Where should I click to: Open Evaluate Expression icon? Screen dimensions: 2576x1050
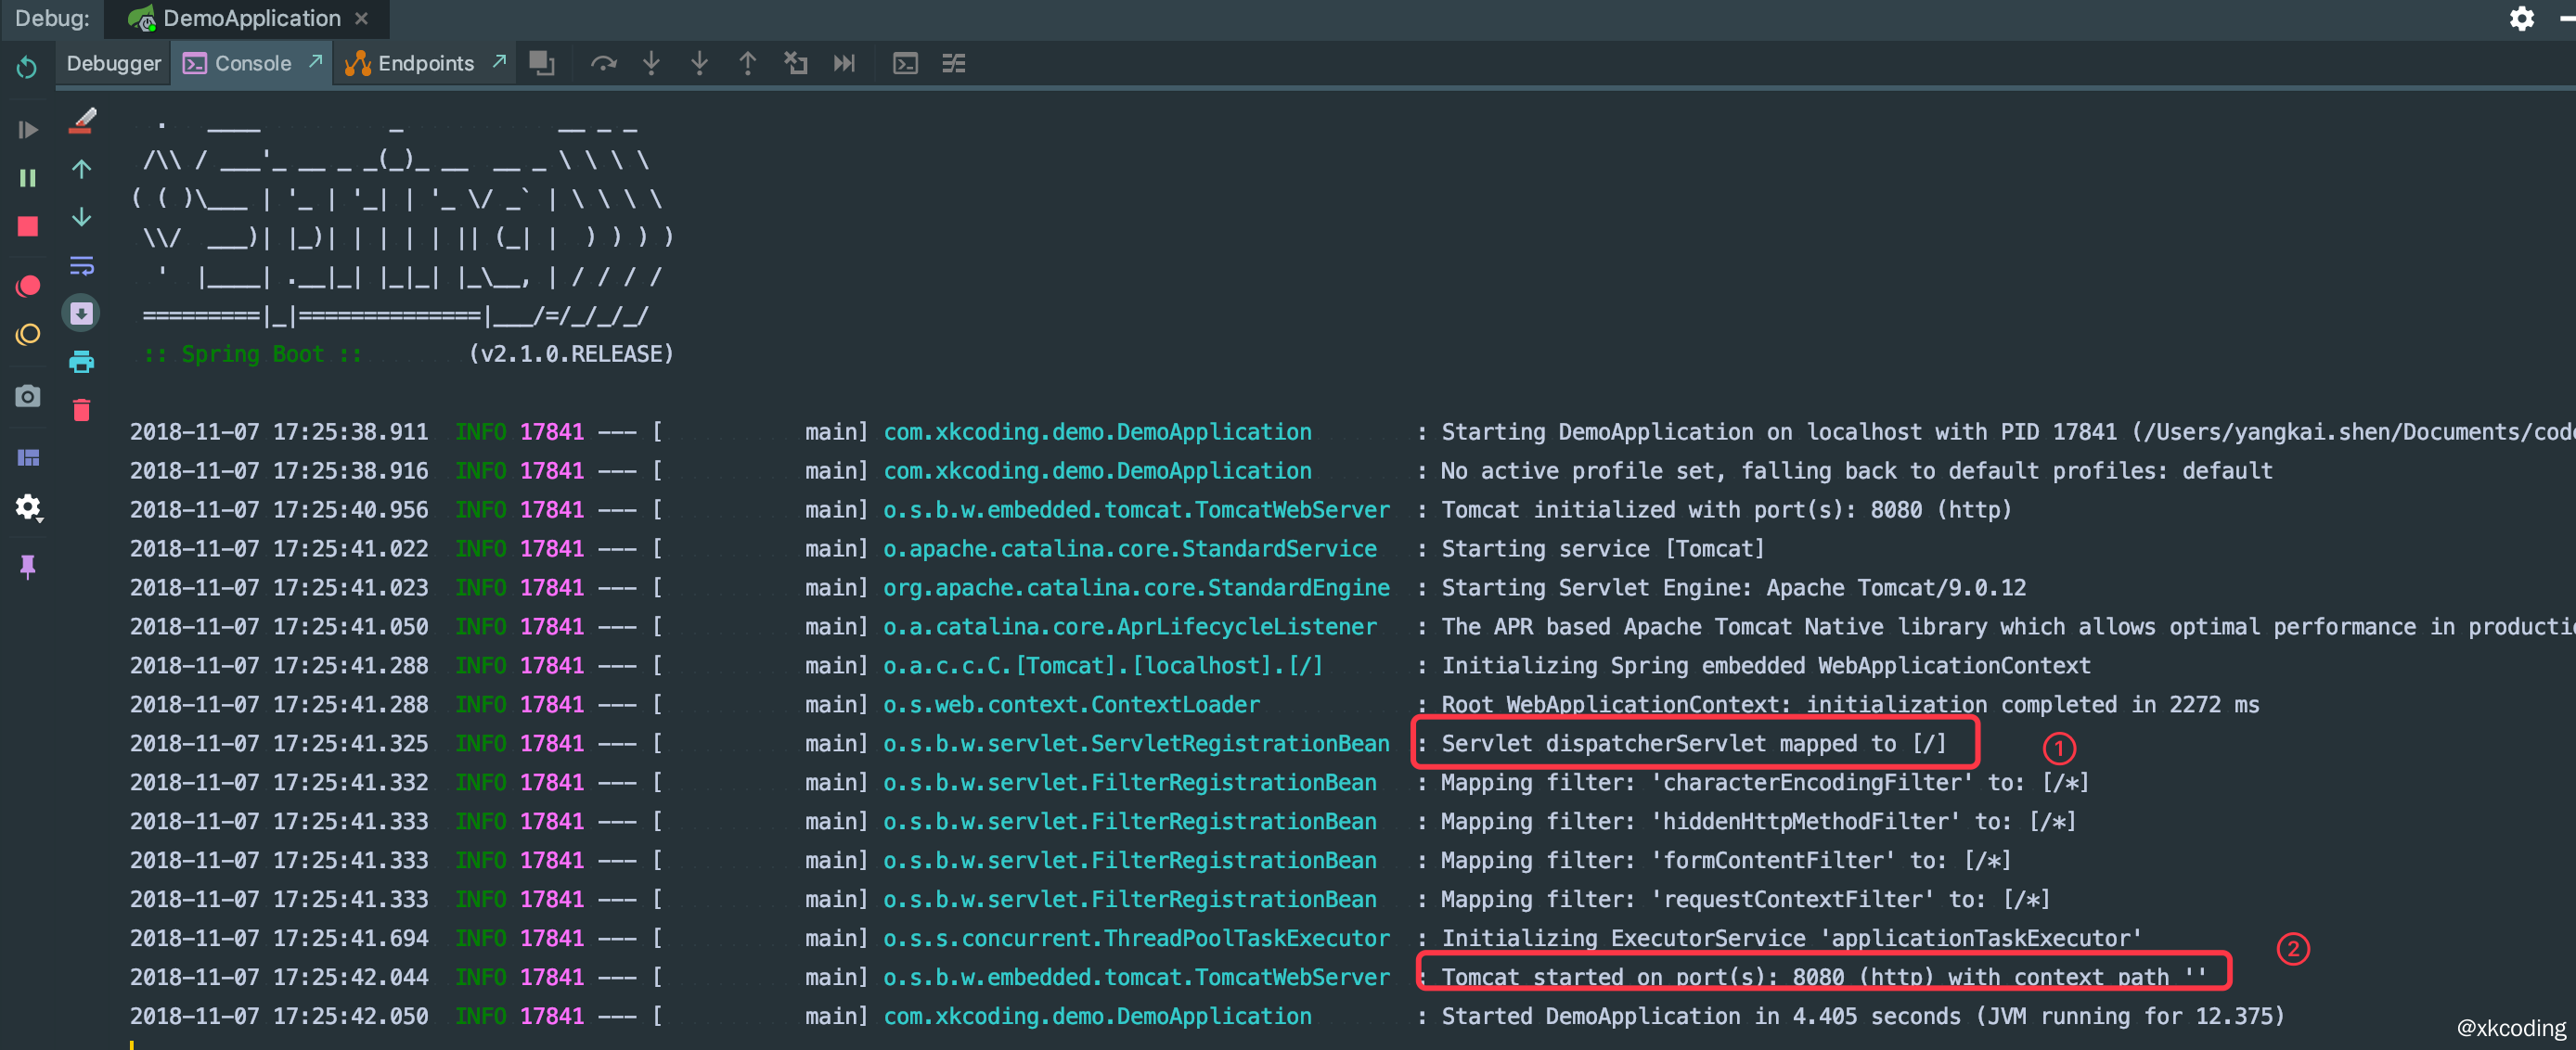[x=905, y=63]
